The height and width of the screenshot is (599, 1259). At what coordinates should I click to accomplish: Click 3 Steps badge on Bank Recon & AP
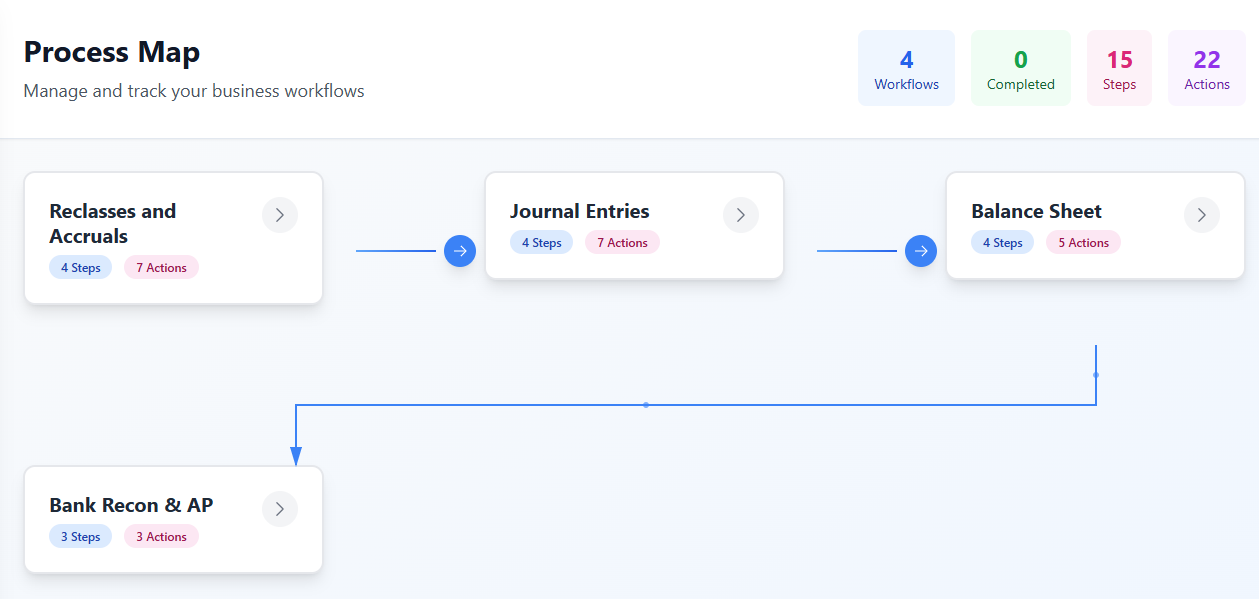pos(80,537)
